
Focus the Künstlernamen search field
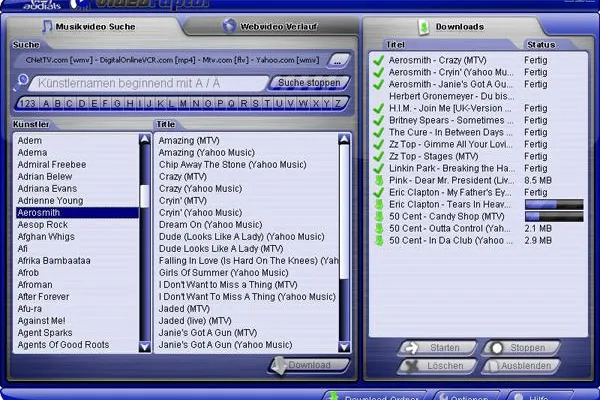148,83
